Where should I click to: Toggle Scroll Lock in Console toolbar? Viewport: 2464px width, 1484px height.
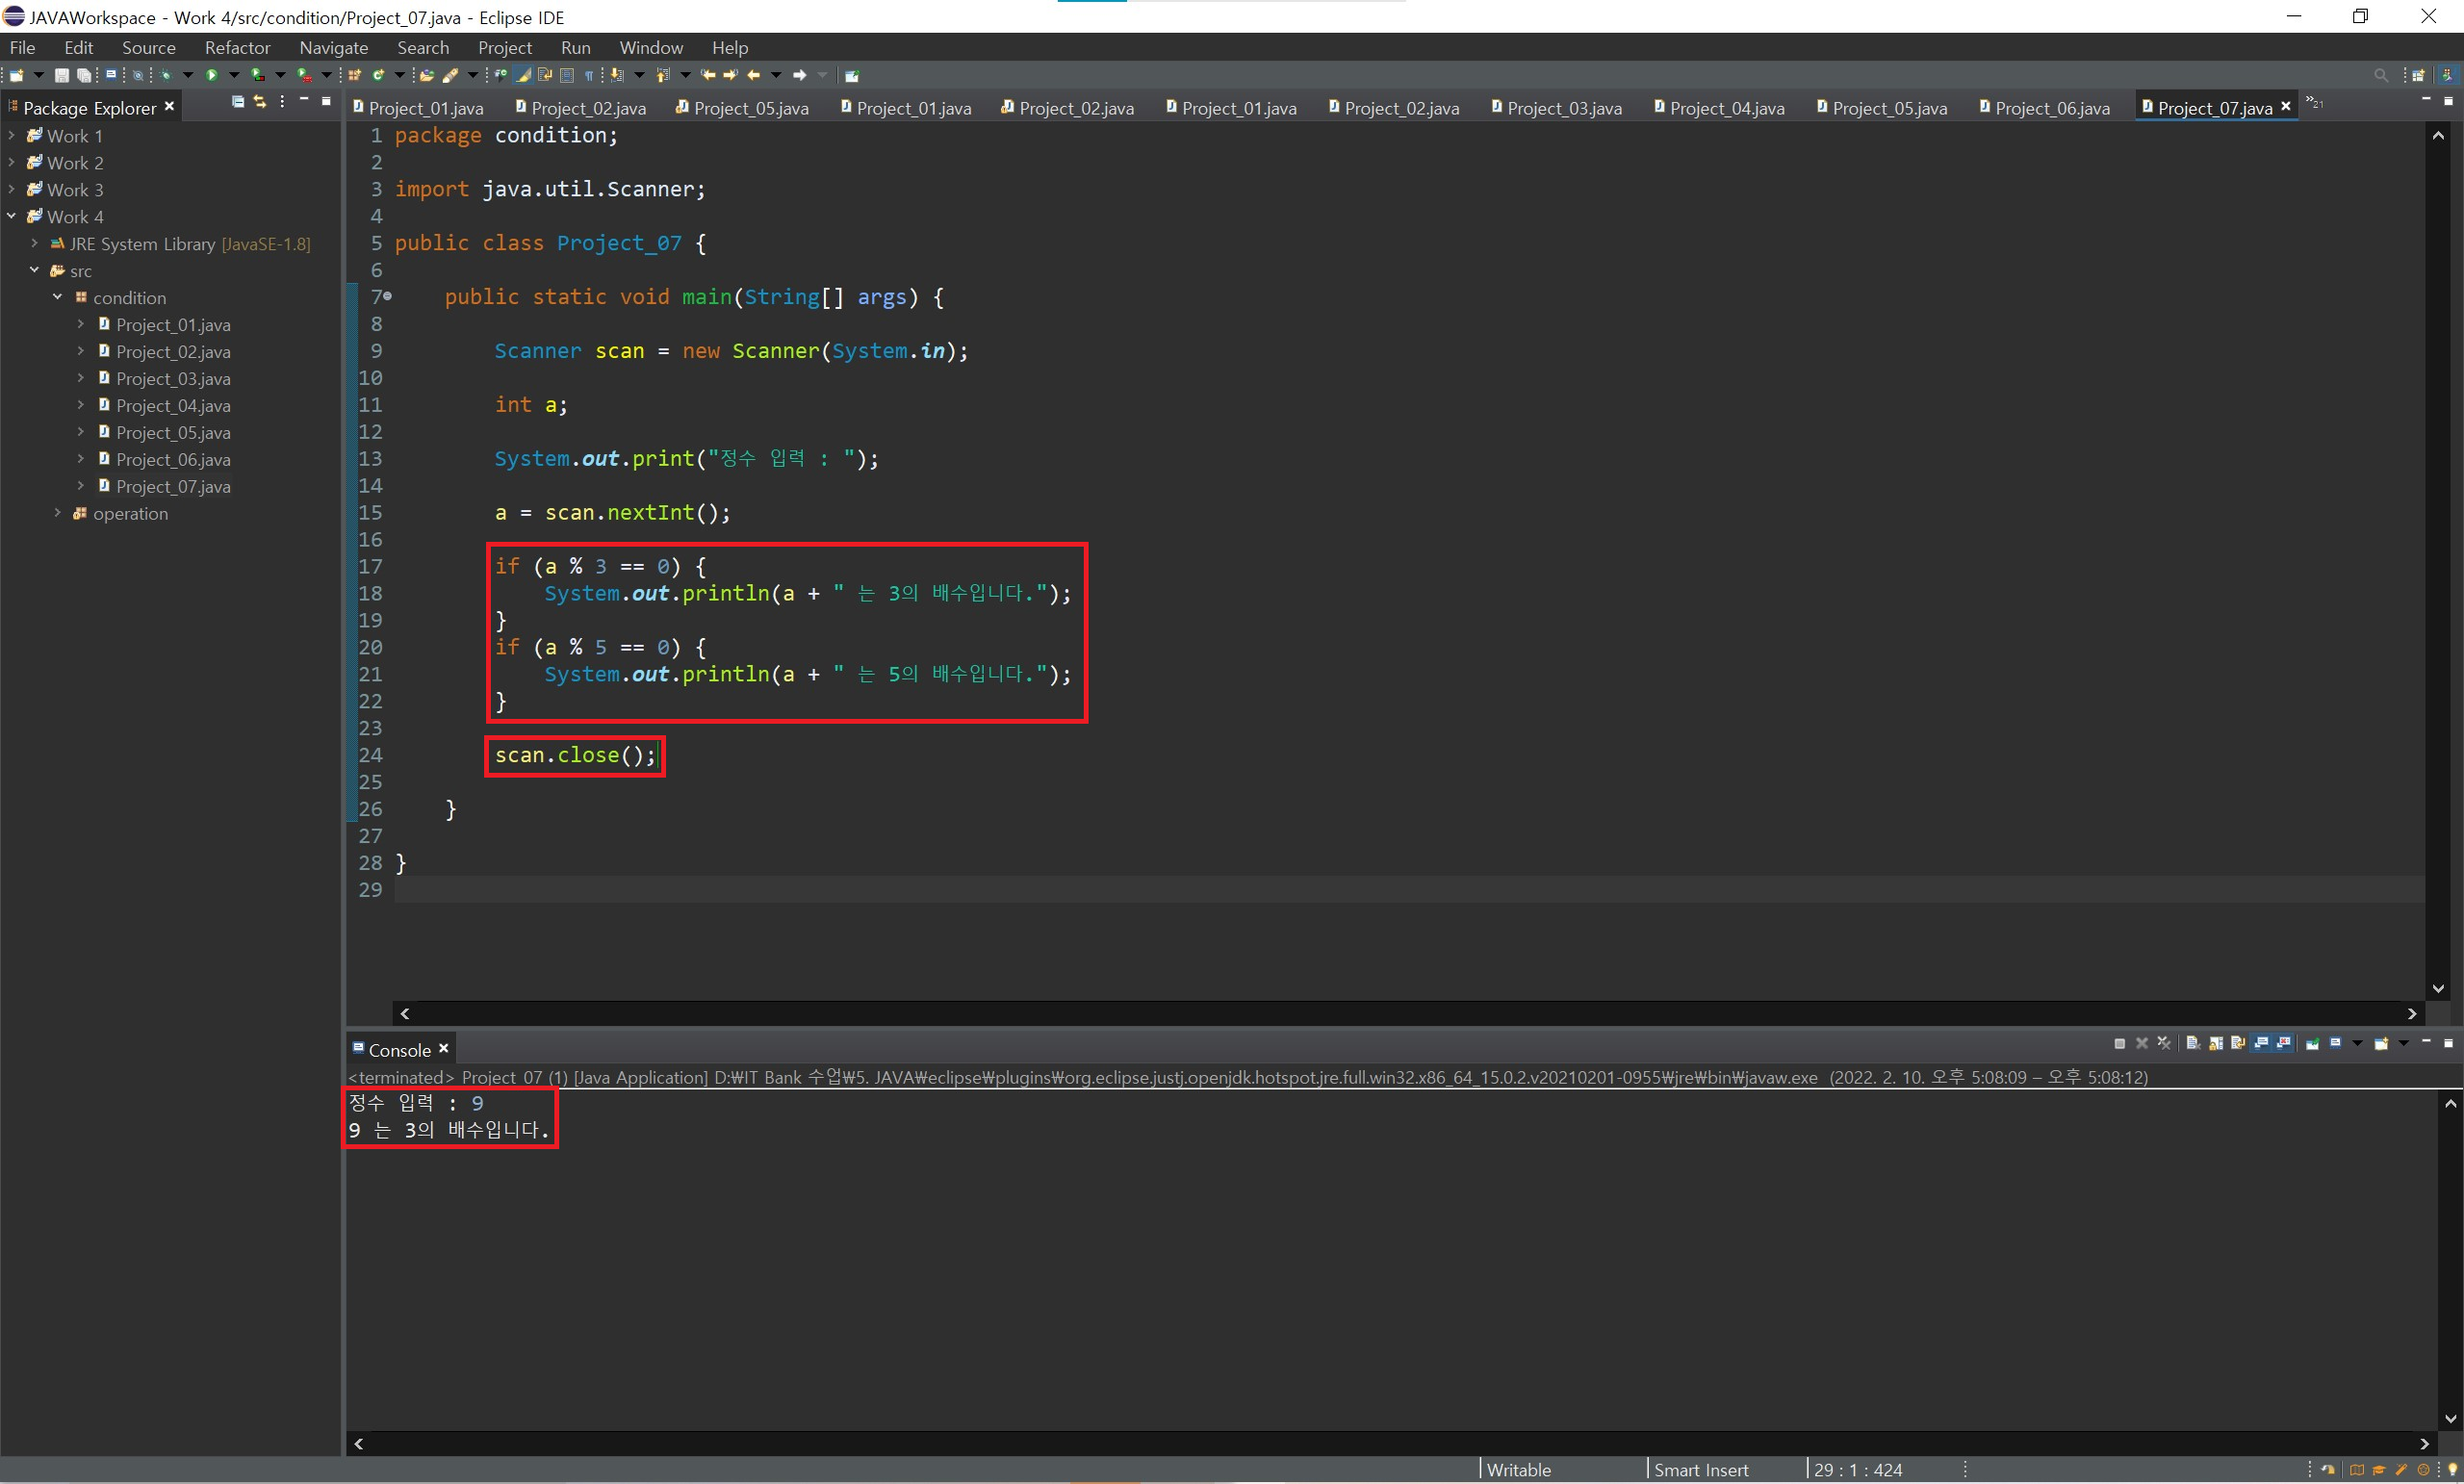point(2216,1044)
